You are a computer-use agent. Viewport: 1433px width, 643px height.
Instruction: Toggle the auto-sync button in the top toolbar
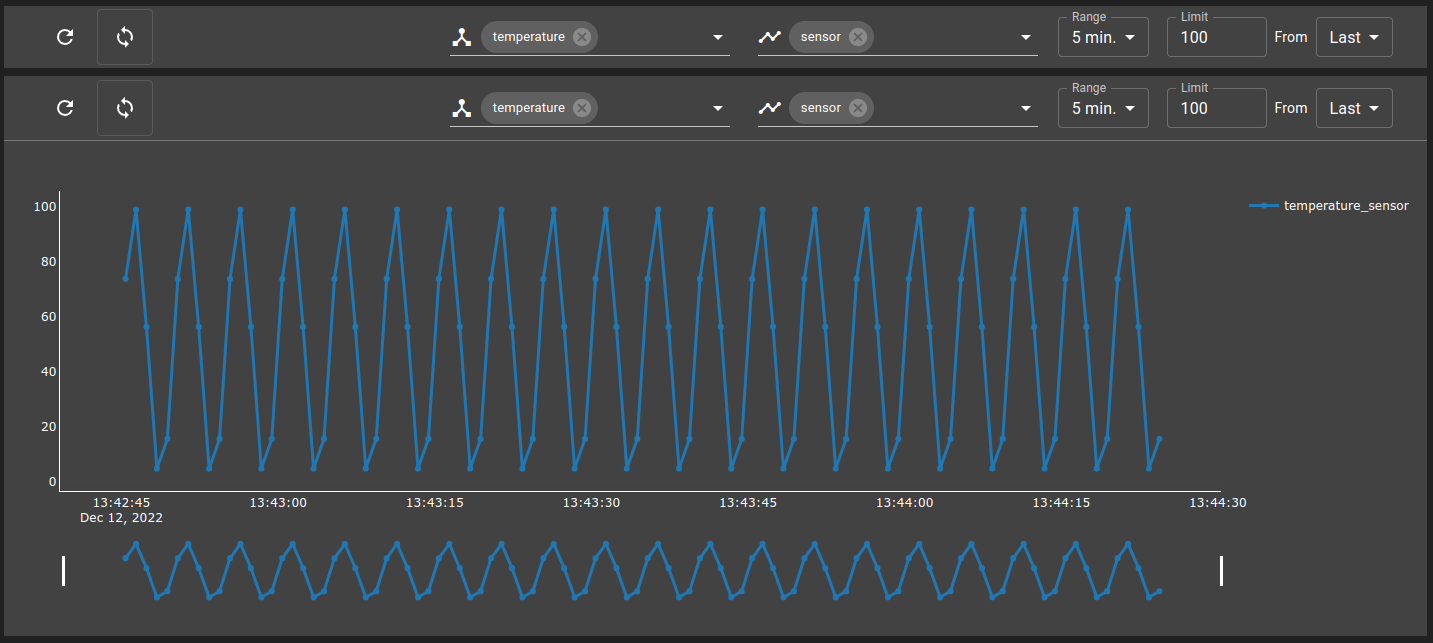point(125,37)
